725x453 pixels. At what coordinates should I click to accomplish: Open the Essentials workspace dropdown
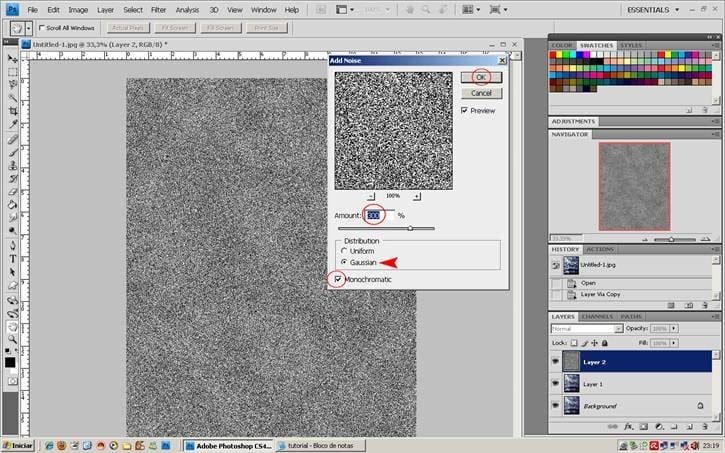653,10
